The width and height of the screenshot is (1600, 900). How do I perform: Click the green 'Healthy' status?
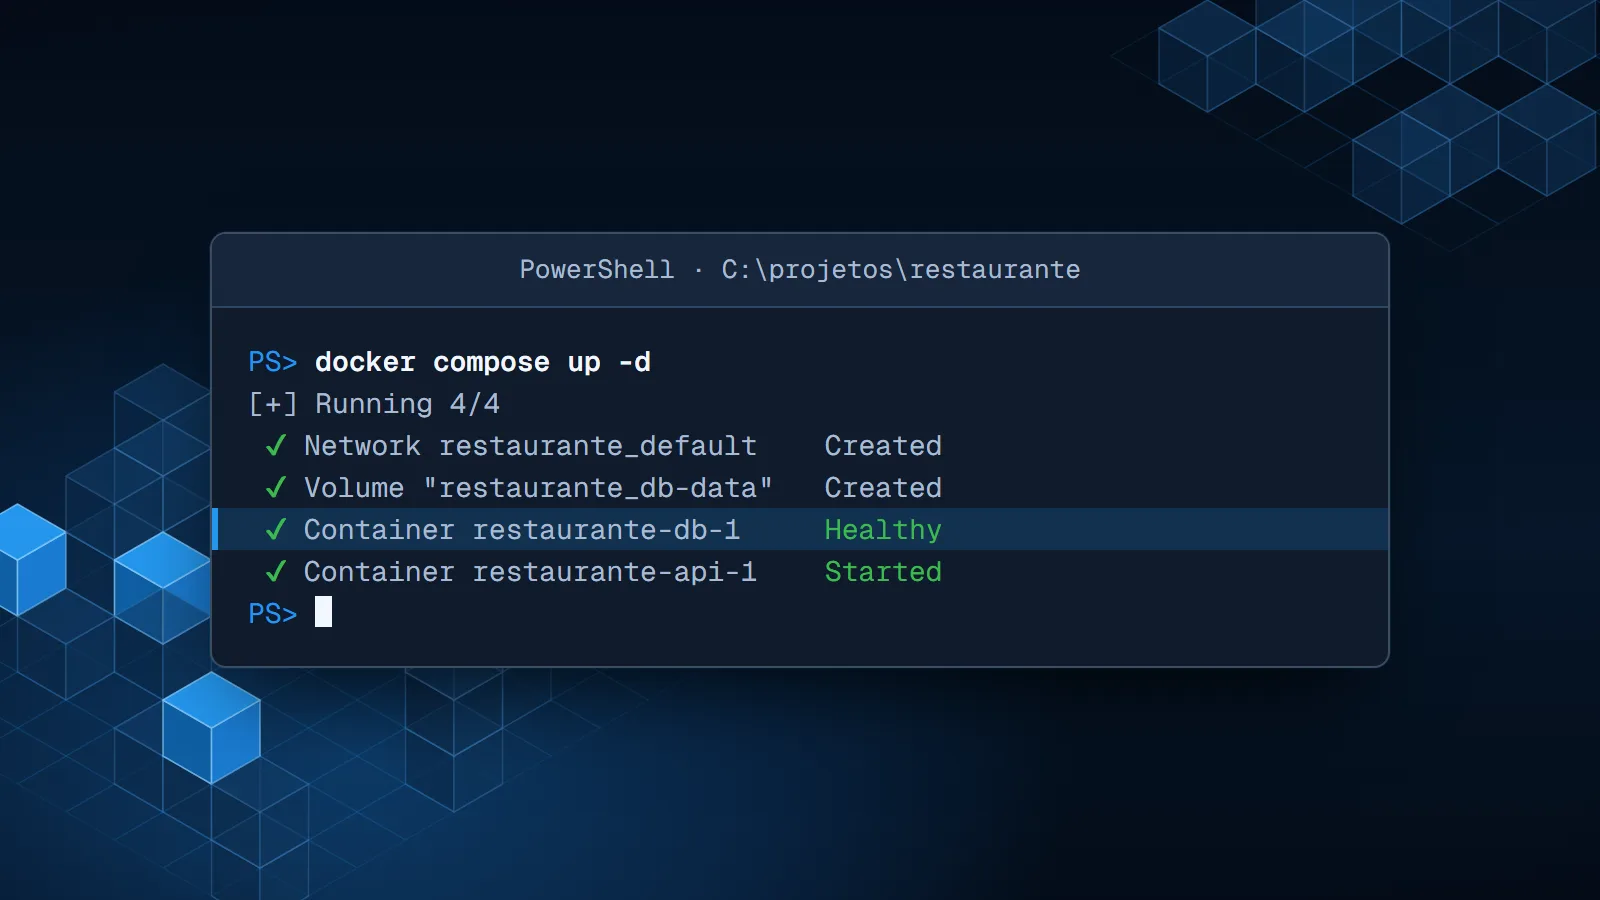coord(883,531)
